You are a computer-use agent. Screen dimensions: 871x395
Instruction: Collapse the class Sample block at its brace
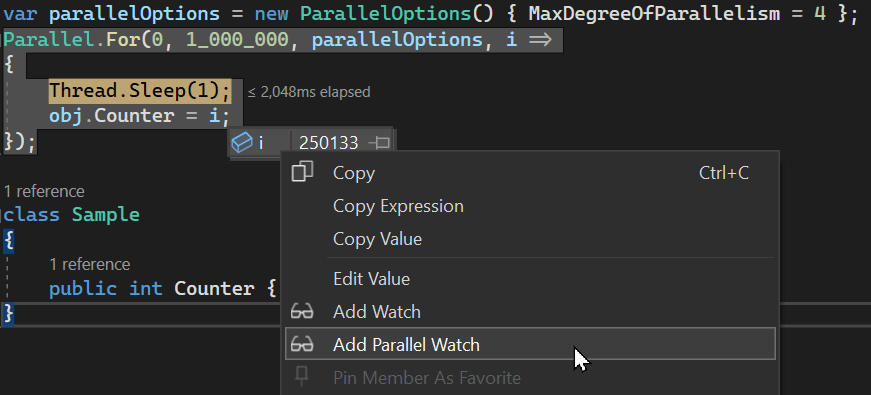8,240
